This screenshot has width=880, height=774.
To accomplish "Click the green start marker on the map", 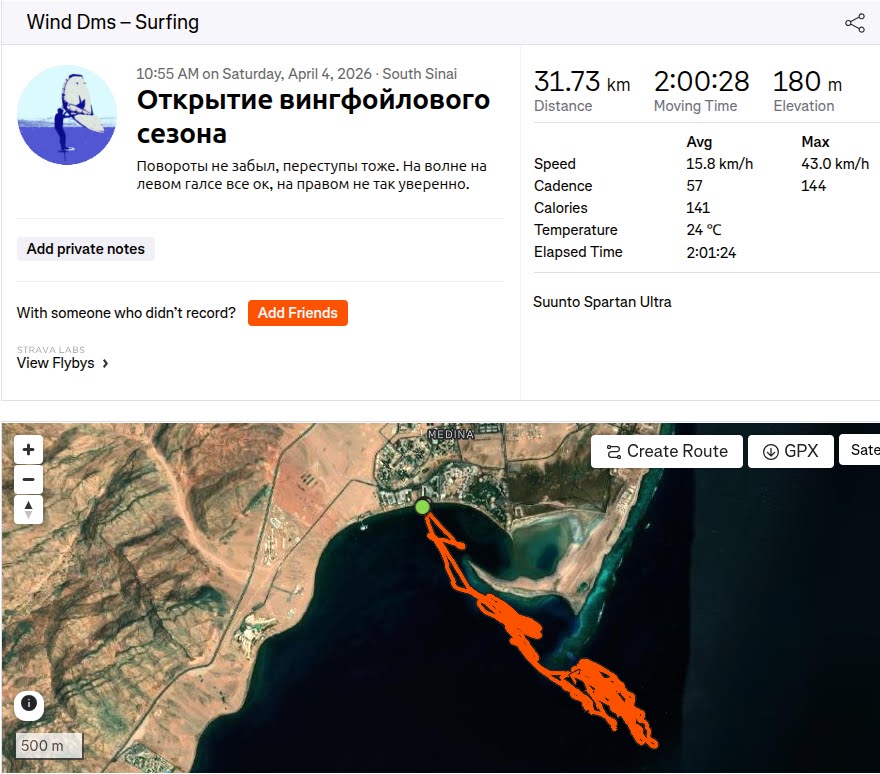I will pos(423,507).
